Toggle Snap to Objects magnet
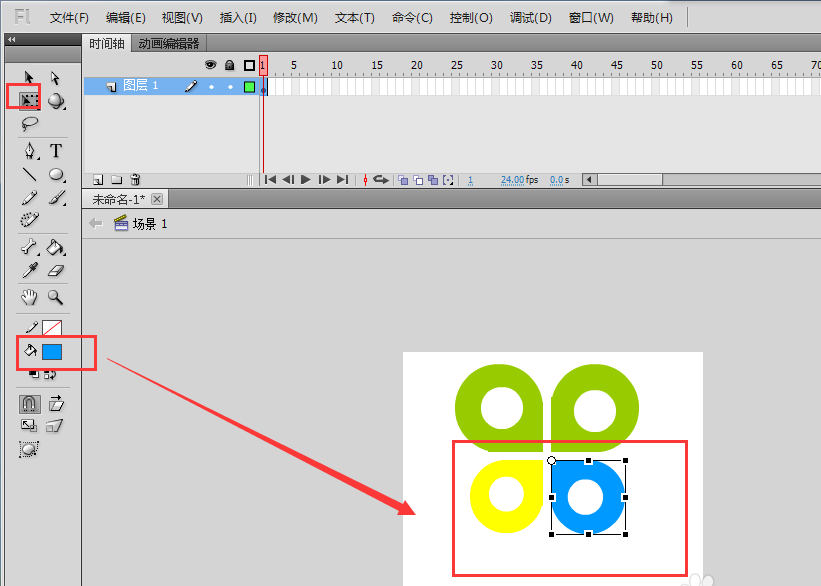Screen dimensions: 821x586 (x=29, y=404)
